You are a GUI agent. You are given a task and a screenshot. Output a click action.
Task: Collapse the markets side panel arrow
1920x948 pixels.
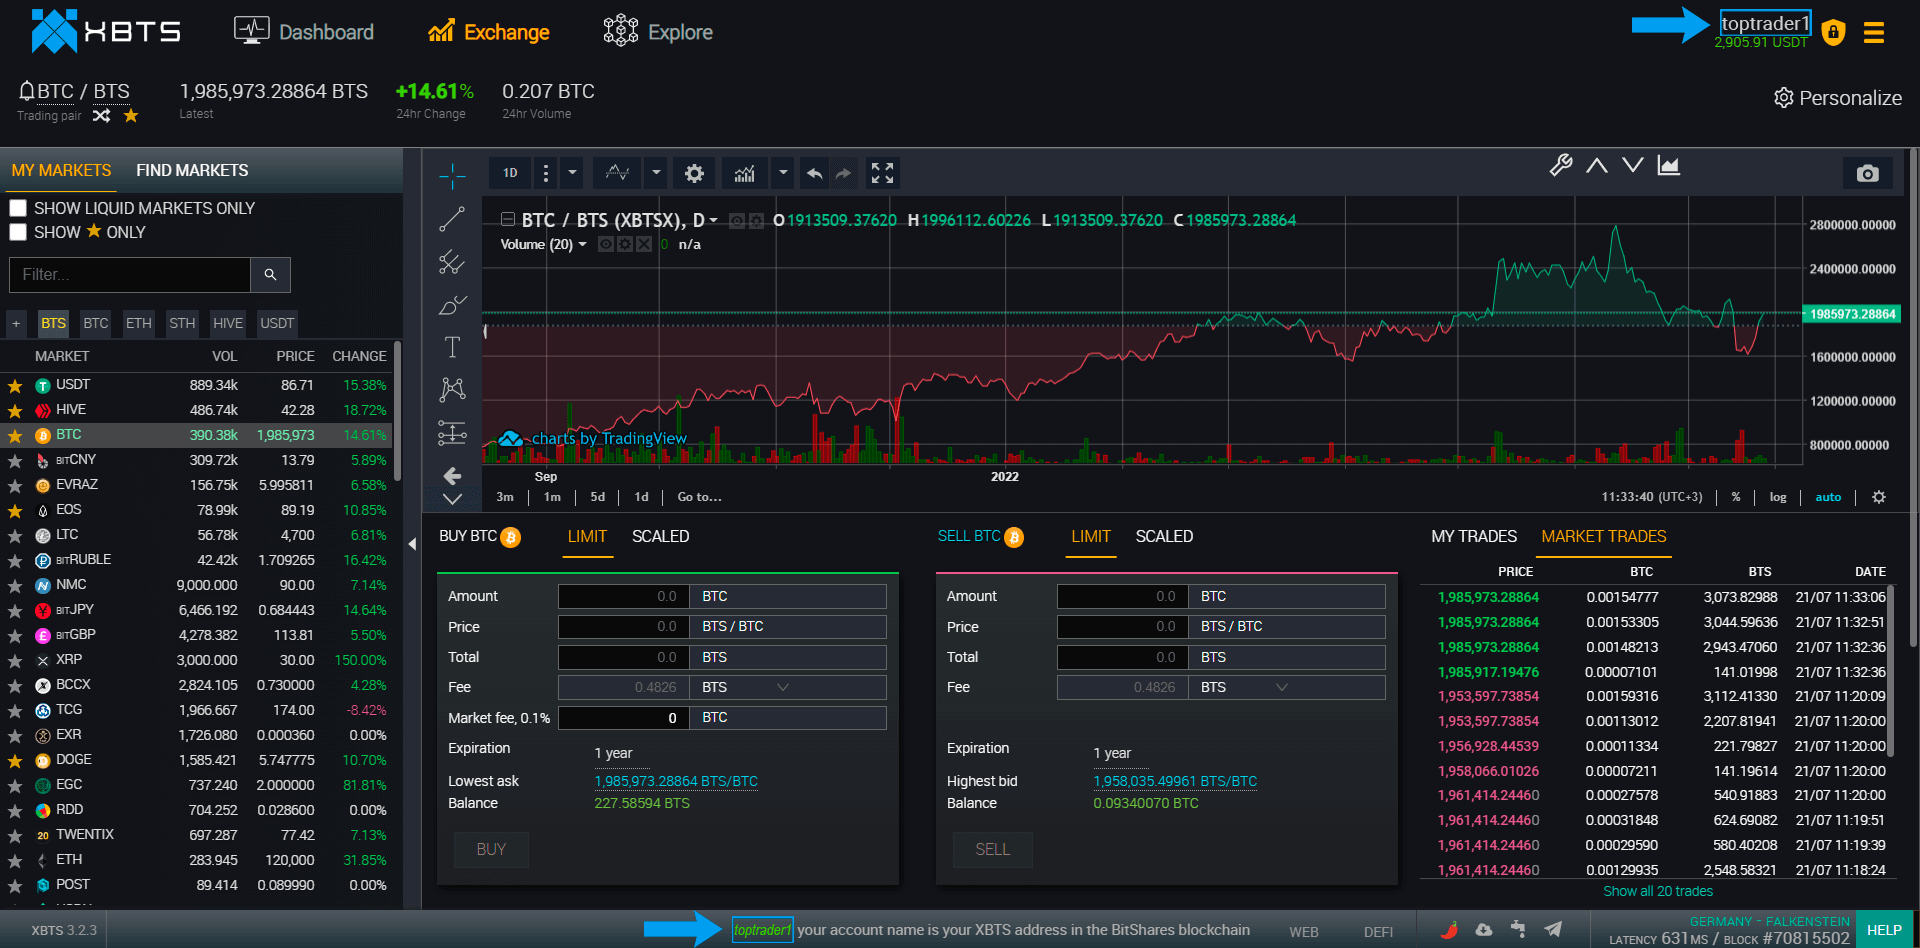[412, 544]
